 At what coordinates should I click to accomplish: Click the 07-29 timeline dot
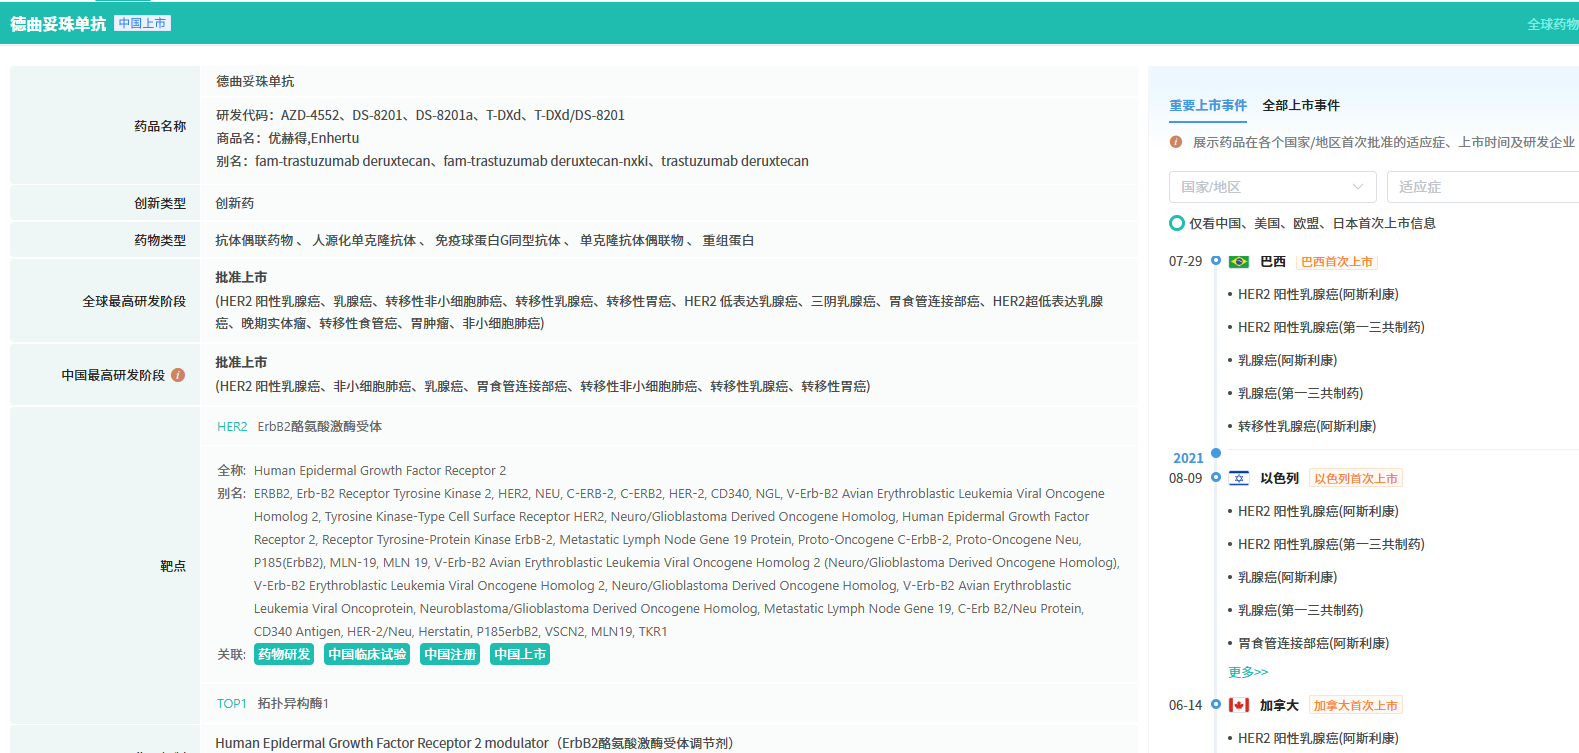(x=1216, y=261)
